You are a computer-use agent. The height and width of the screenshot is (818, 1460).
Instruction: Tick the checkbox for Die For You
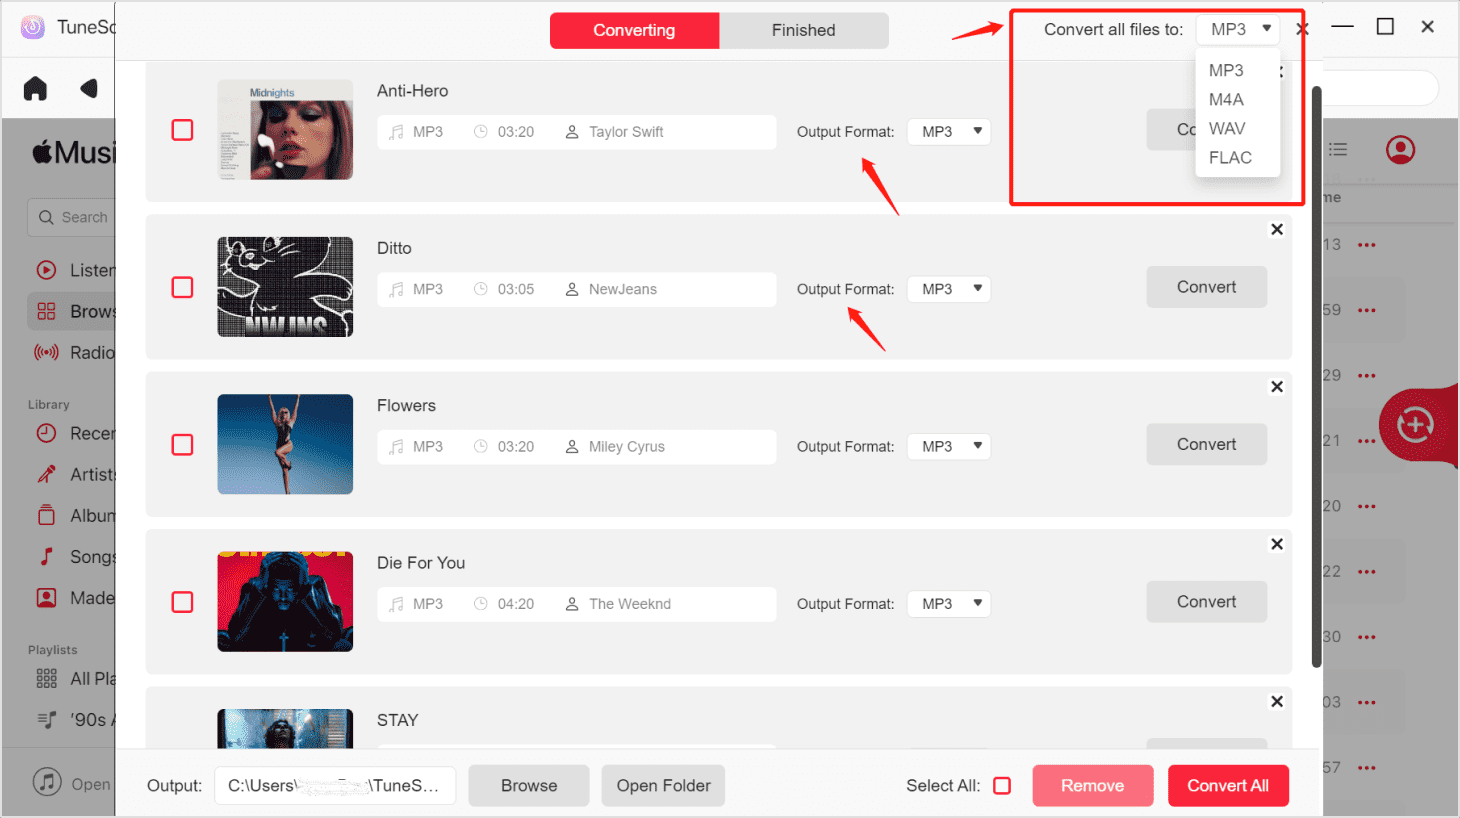pyautogui.click(x=182, y=602)
